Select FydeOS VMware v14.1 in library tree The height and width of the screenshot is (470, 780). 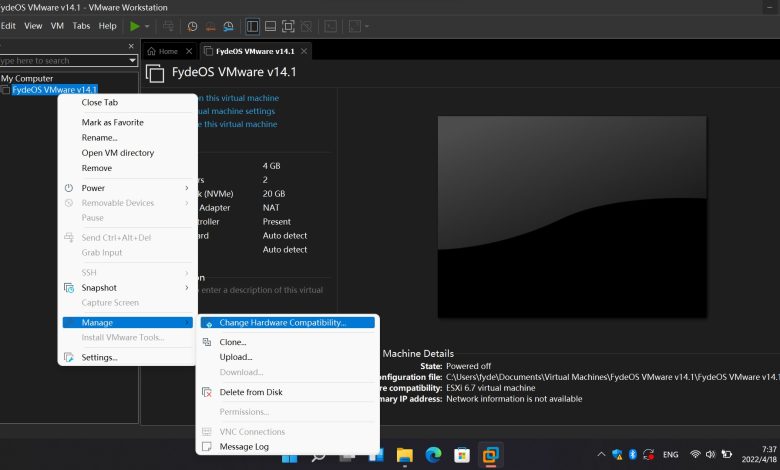pyautogui.click(x=54, y=90)
